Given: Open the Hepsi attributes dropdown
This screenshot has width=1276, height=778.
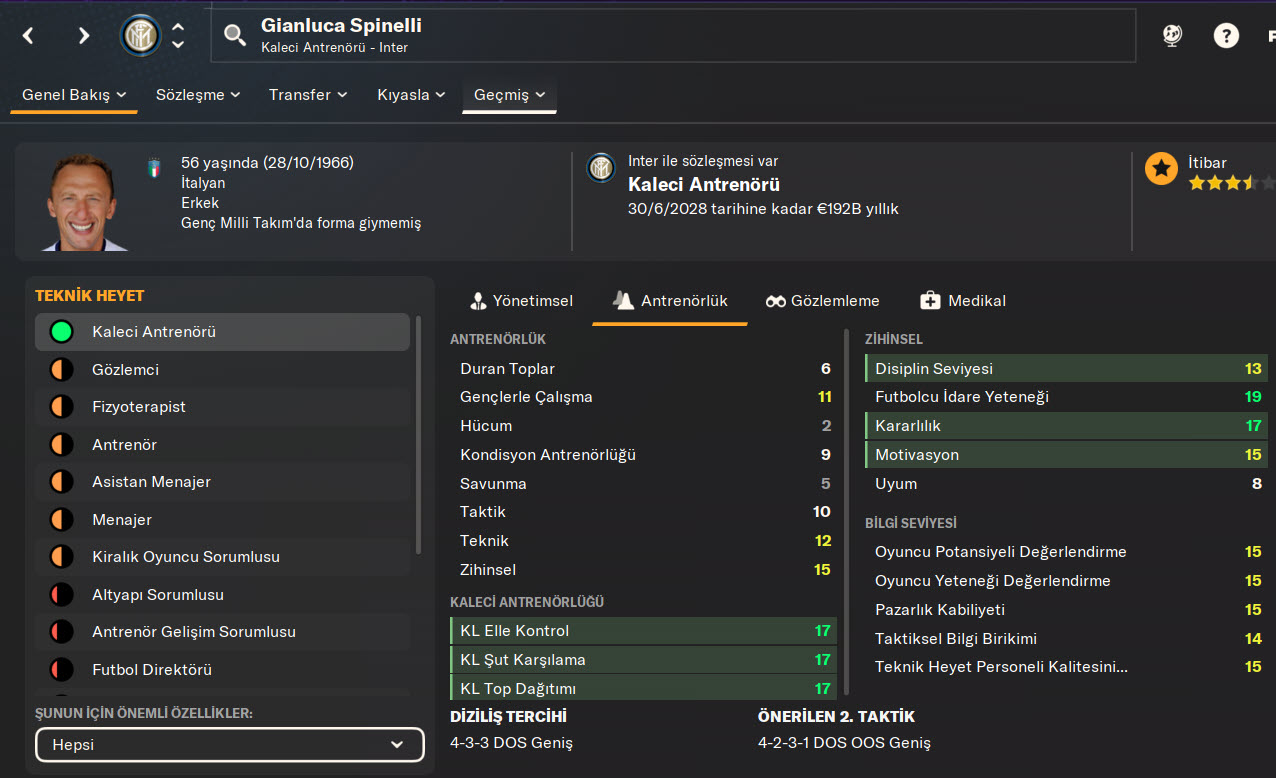Looking at the screenshot, I should click(230, 745).
